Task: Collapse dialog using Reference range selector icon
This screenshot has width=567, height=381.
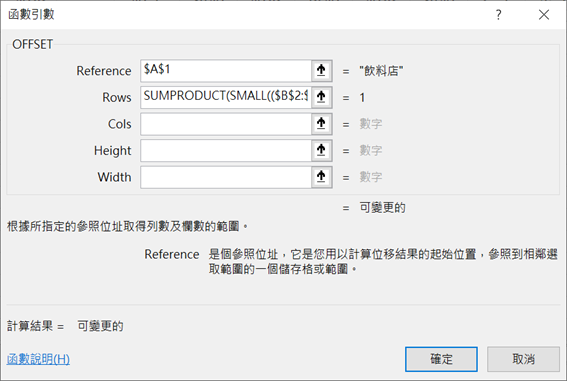Action: [x=321, y=70]
